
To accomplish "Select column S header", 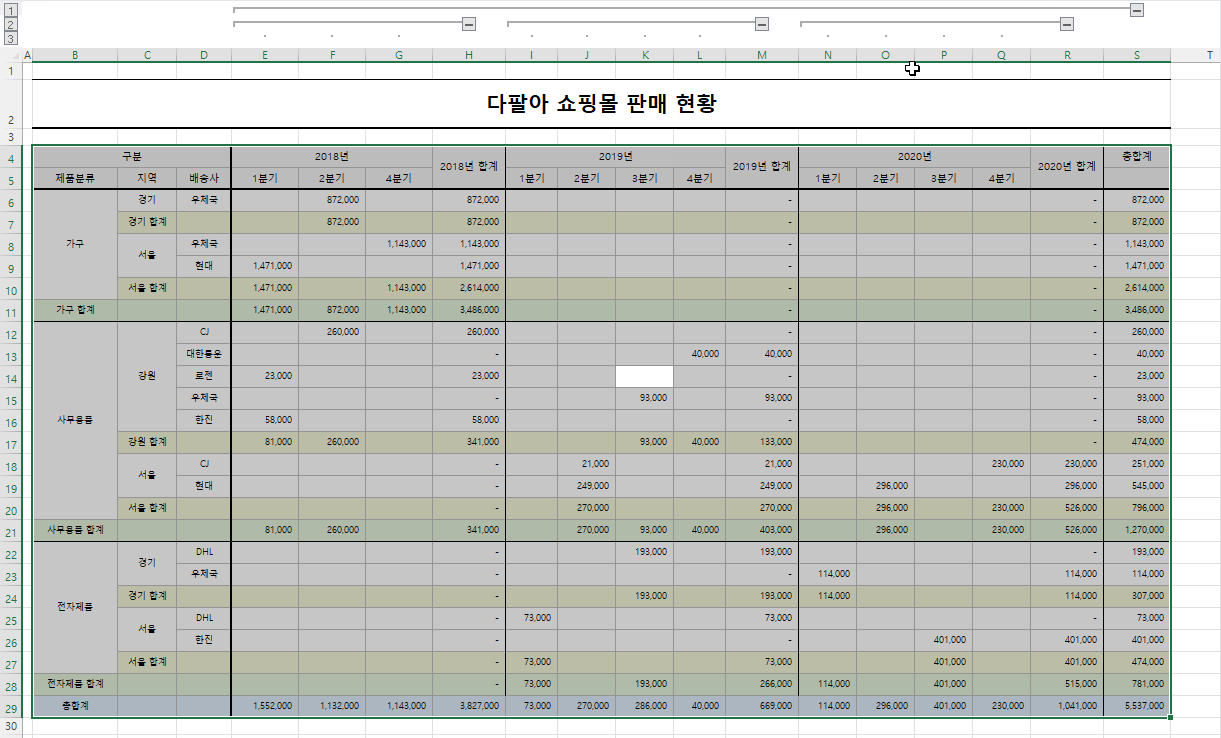I will pyautogui.click(x=1136, y=55).
